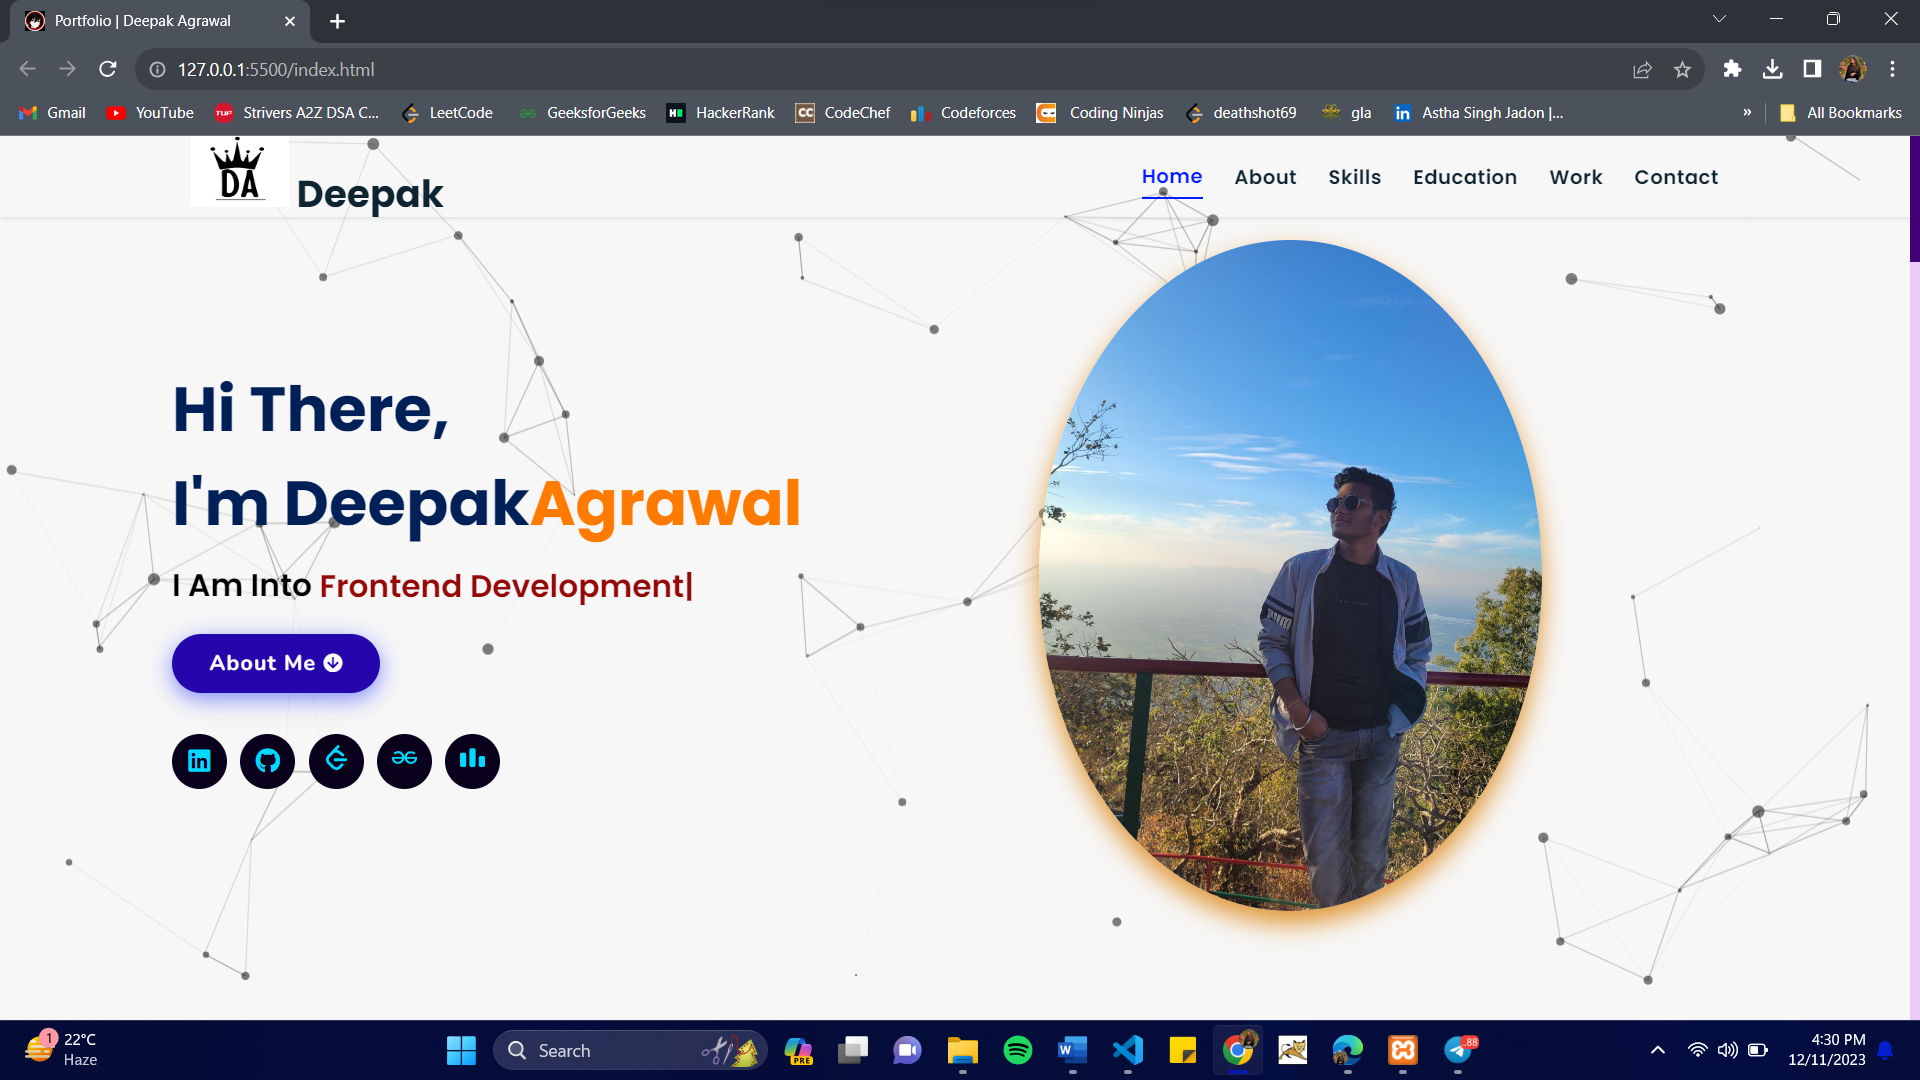Click the DA crown logo
1920x1080 pixels.
[239, 171]
